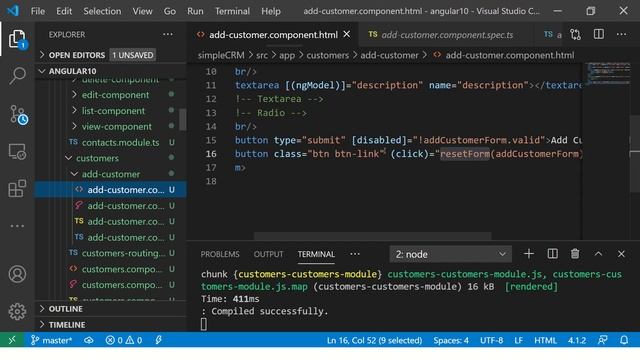Viewport: 640px width, 360px height.
Task: Open the File menu
Action: pos(38,11)
